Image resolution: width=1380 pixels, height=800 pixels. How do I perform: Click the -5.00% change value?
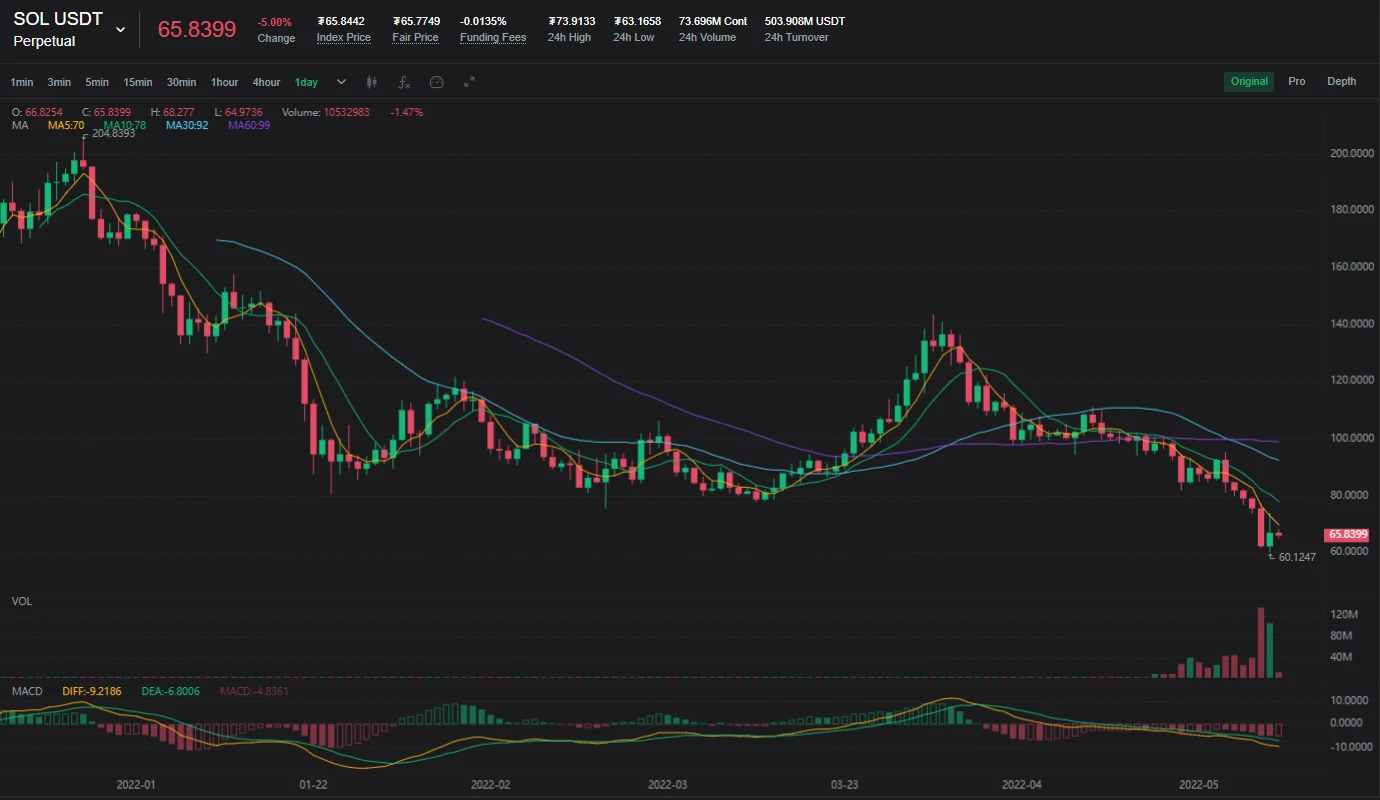pos(275,21)
